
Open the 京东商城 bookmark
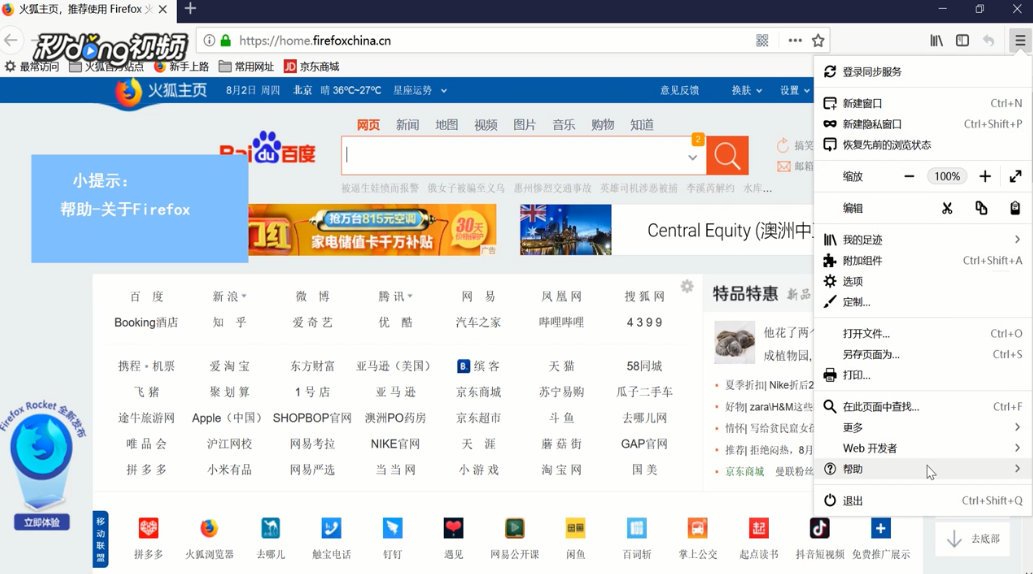pos(312,67)
